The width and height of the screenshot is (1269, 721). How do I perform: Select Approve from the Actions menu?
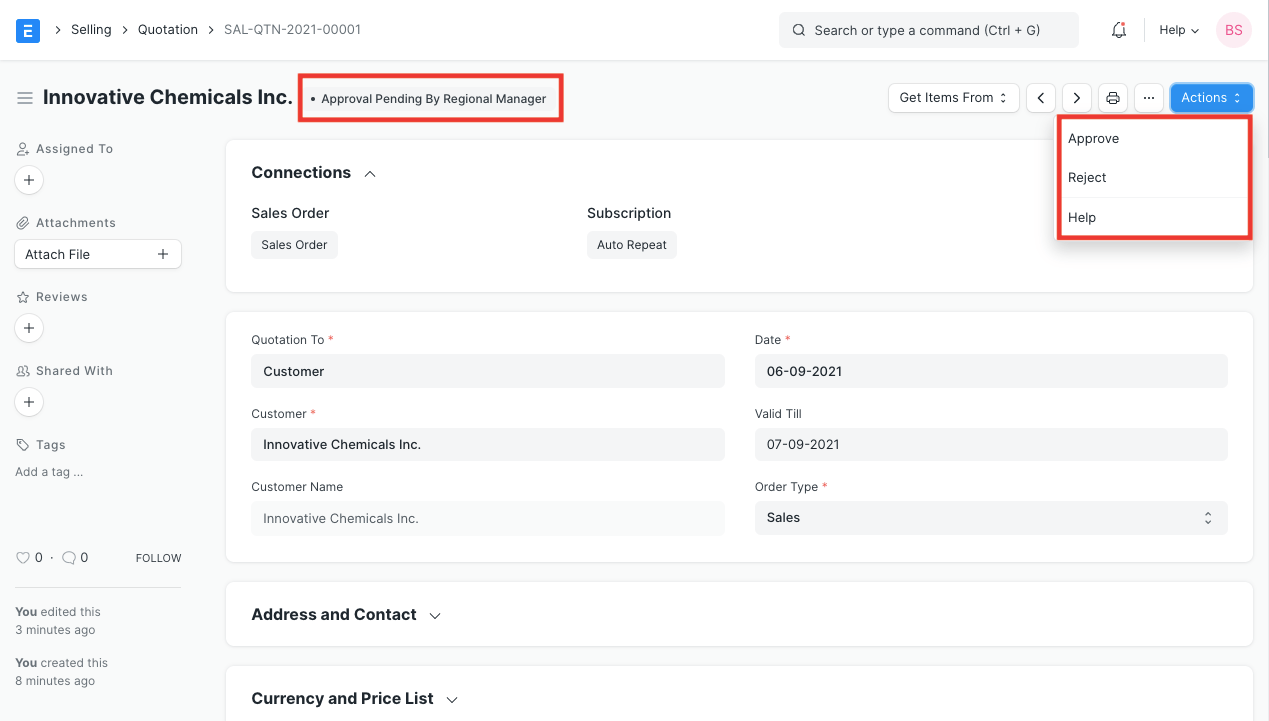(x=1093, y=138)
